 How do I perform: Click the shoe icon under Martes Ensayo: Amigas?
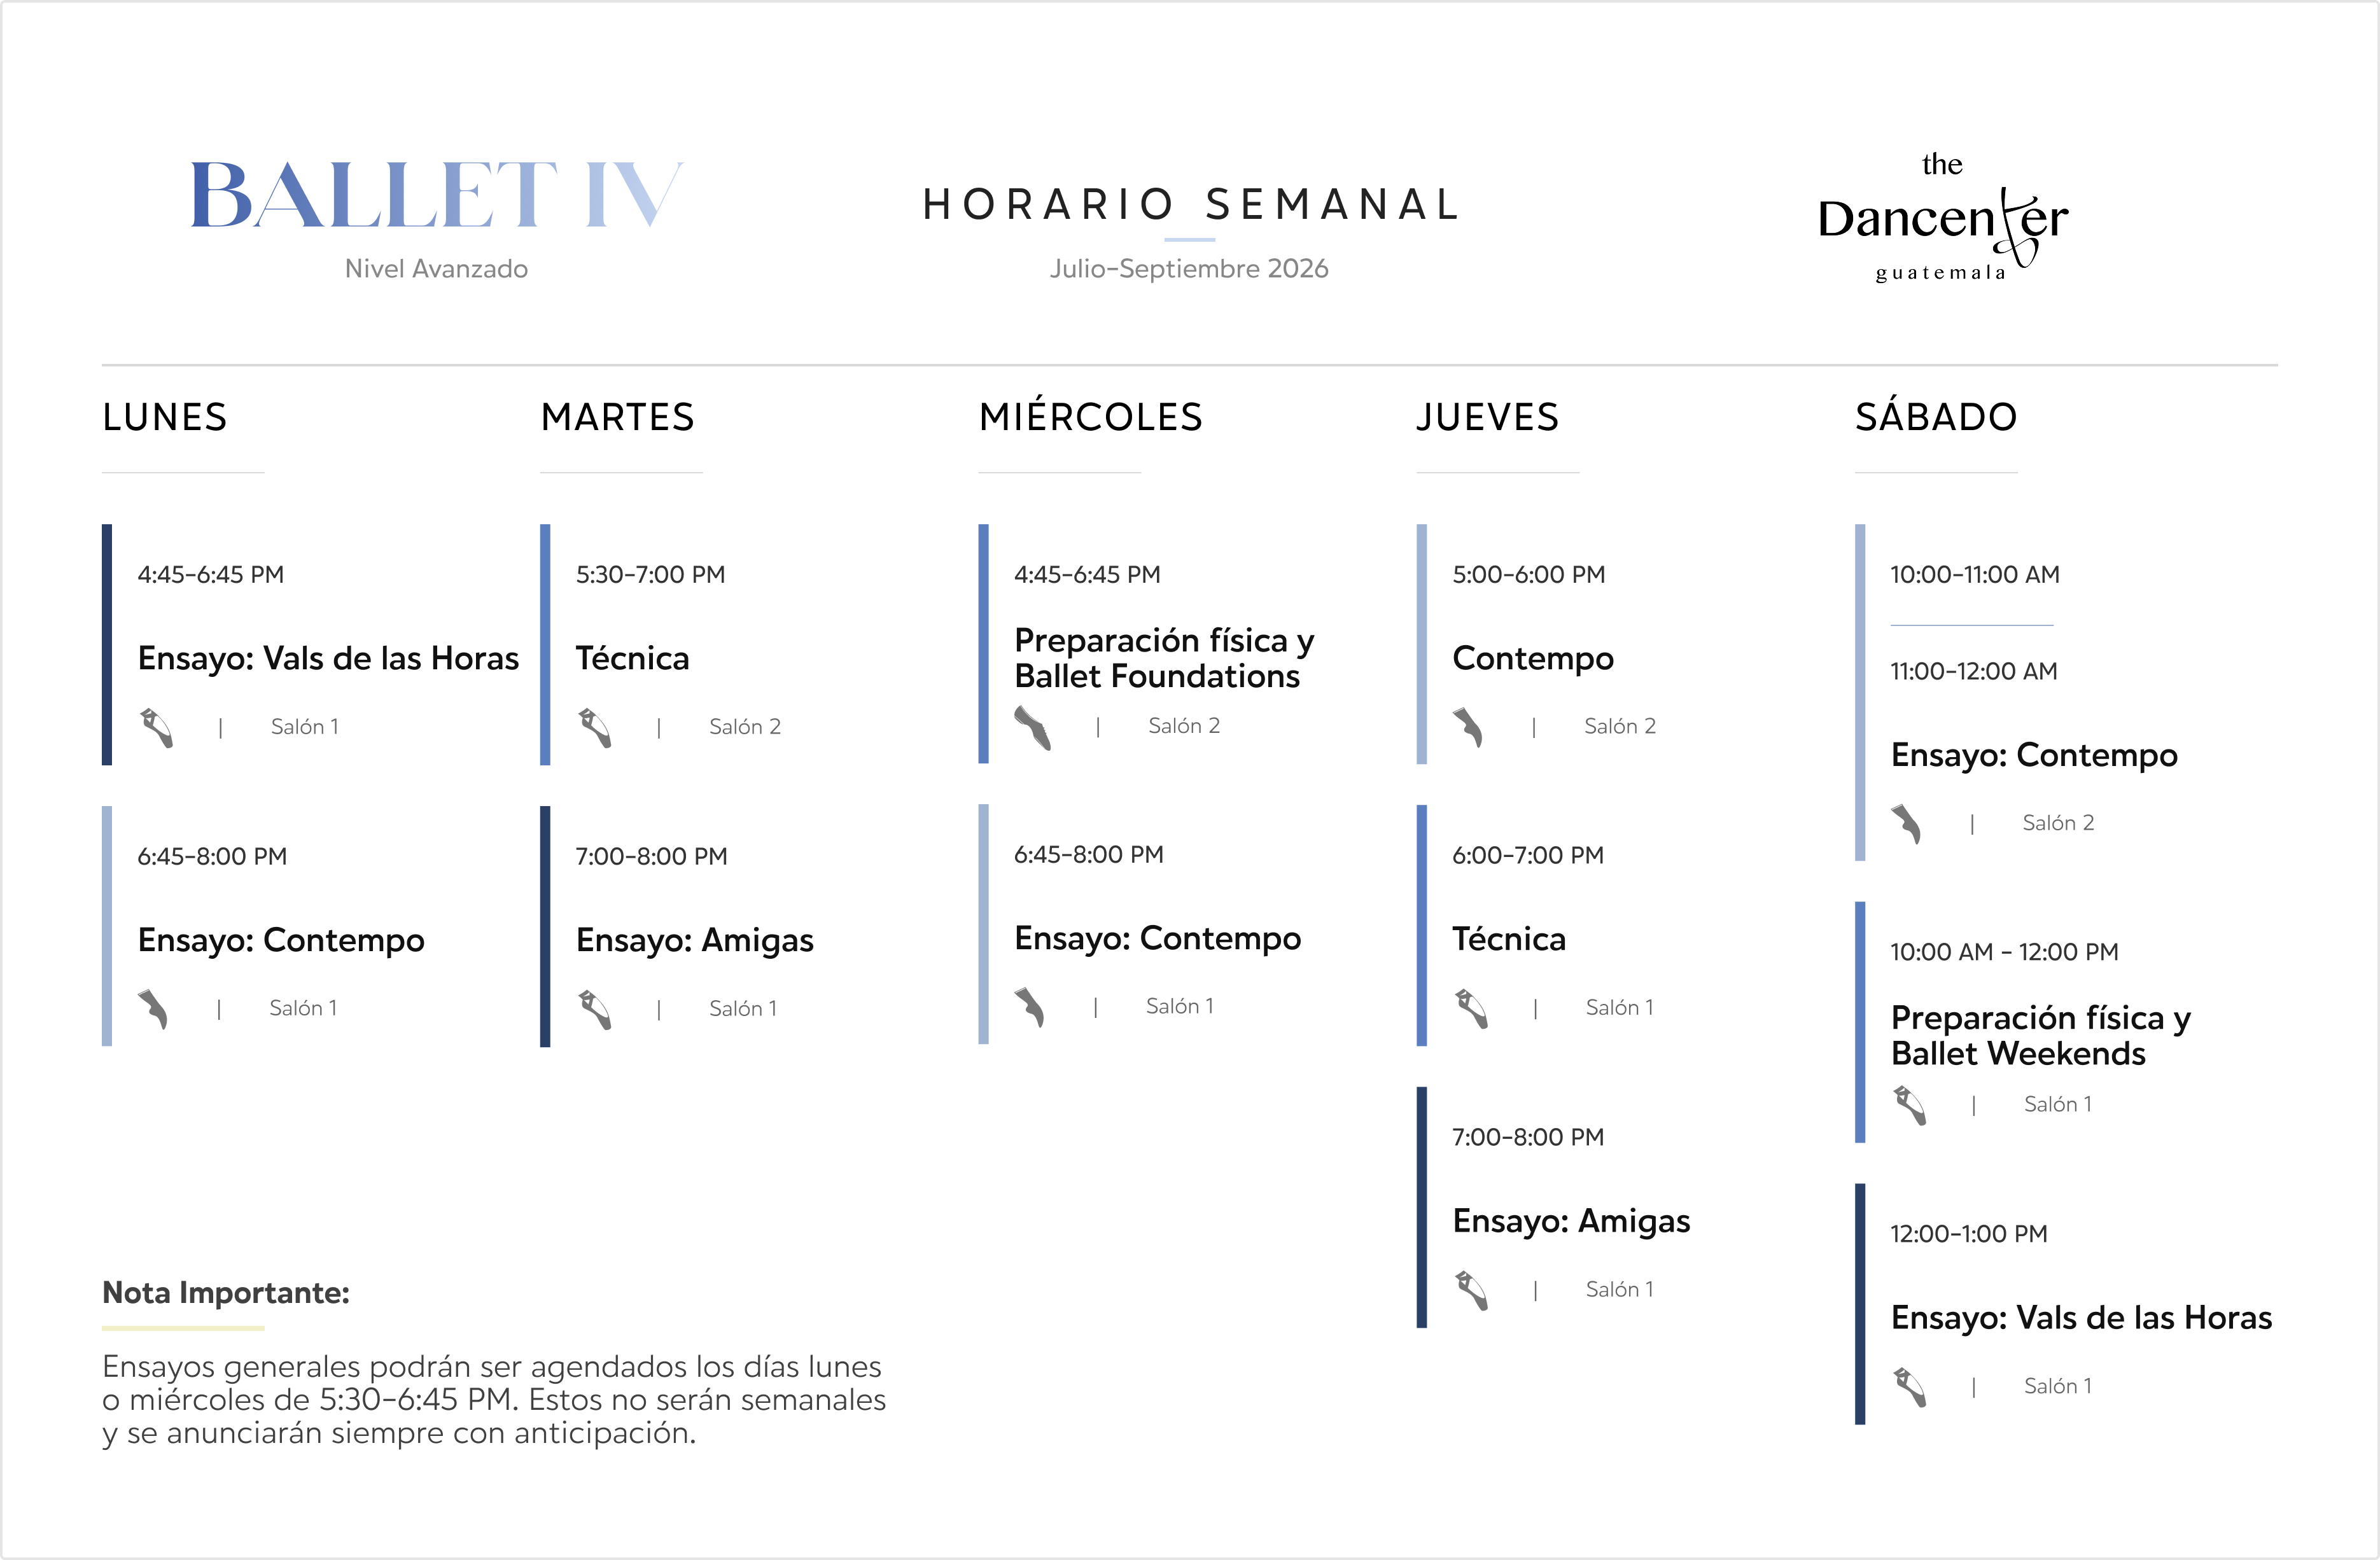(595, 1009)
